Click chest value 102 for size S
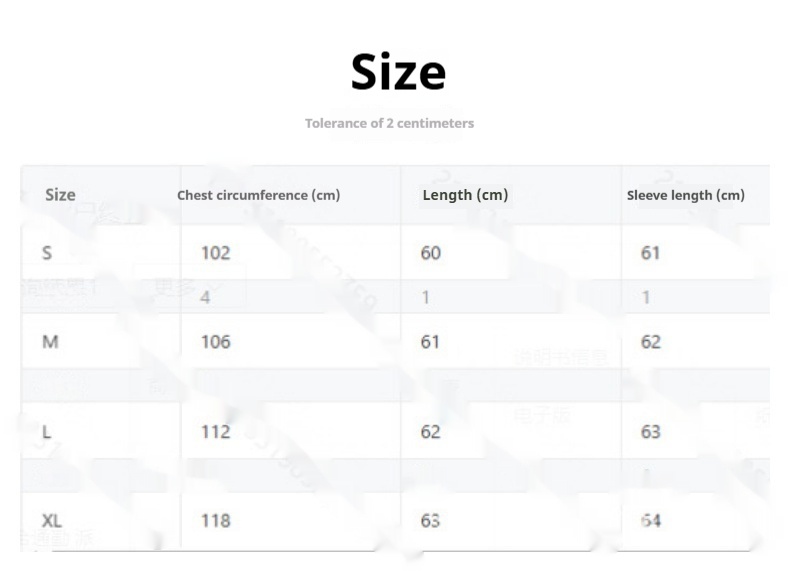The width and height of the screenshot is (790, 572). pyautogui.click(x=215, y=253)
